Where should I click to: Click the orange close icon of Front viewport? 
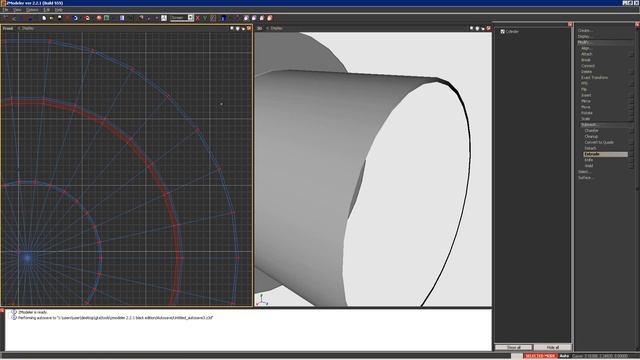pos(249,29)
